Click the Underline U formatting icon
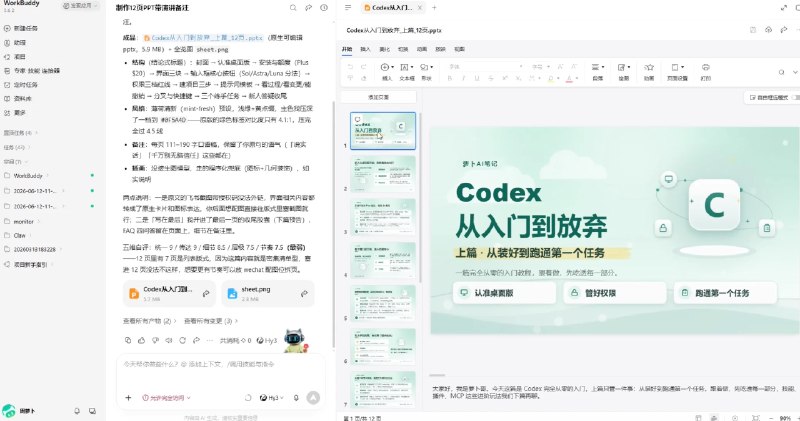Image resolution: width=800 pixels, height=421 pixels. pos(477,78)
